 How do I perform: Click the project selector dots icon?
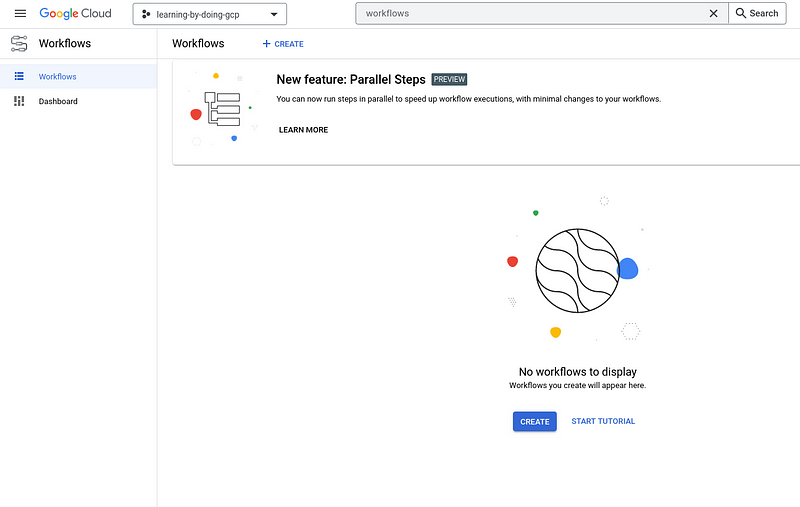click(146, 14)
